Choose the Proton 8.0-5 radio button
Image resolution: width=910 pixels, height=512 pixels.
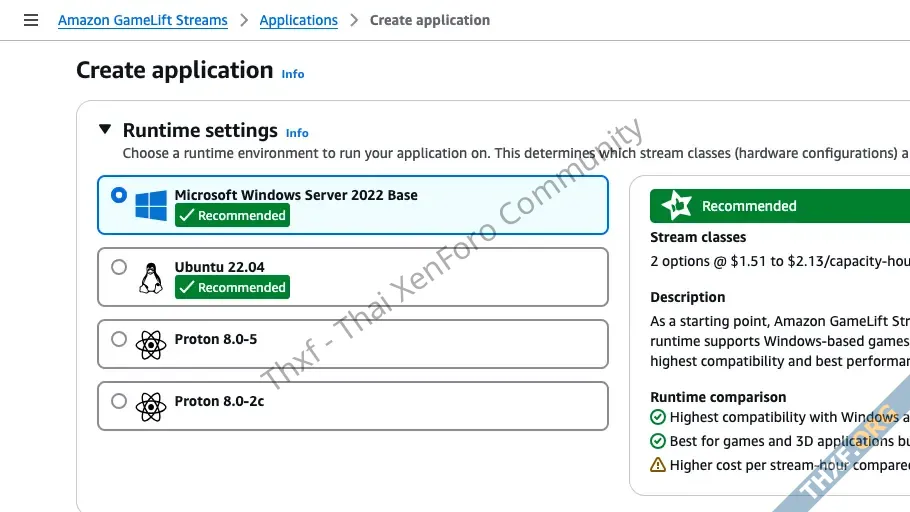(119, 339)
